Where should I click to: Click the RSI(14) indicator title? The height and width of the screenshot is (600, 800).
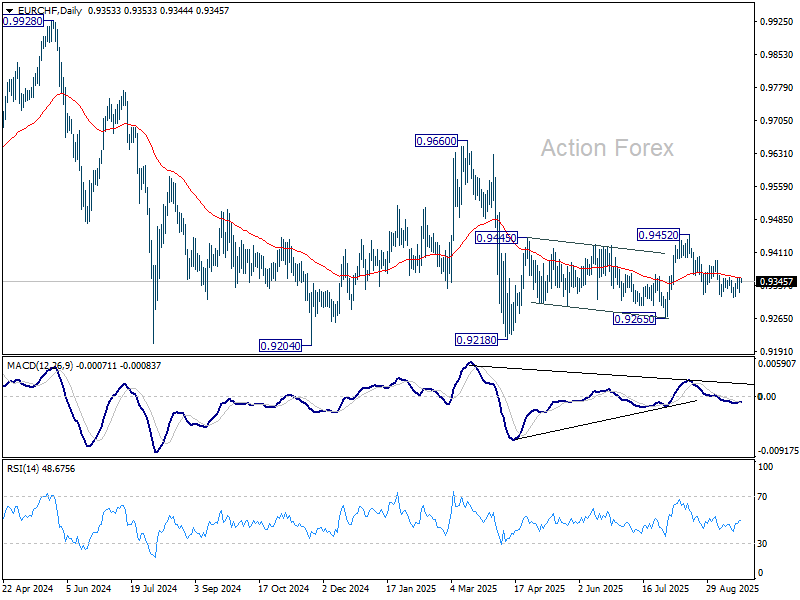[23, 468]
